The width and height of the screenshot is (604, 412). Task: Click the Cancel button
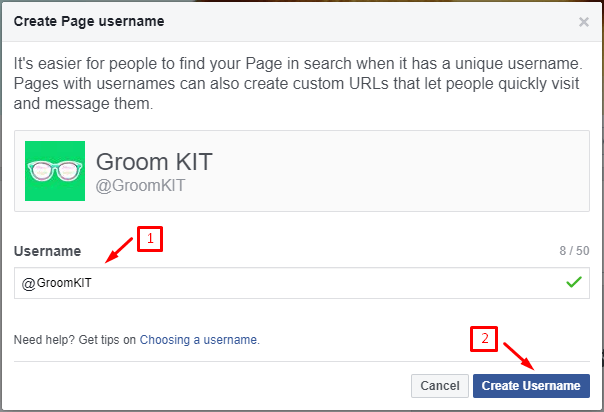coord(440,386)
